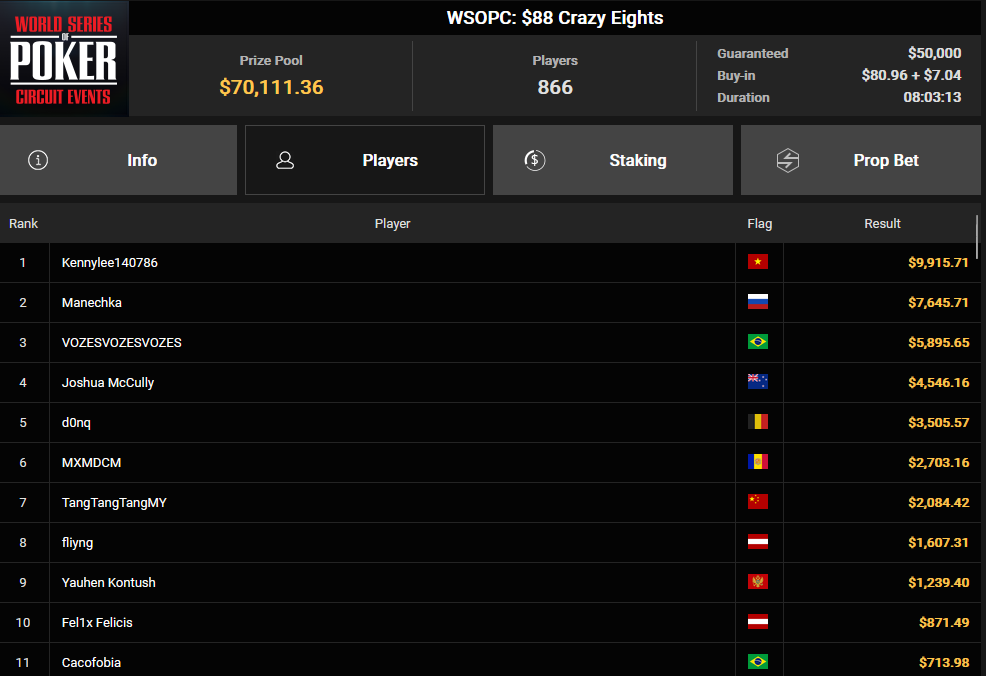Click the Prize Pool amount display
986x676 pixels.
[x=271, y=87]
